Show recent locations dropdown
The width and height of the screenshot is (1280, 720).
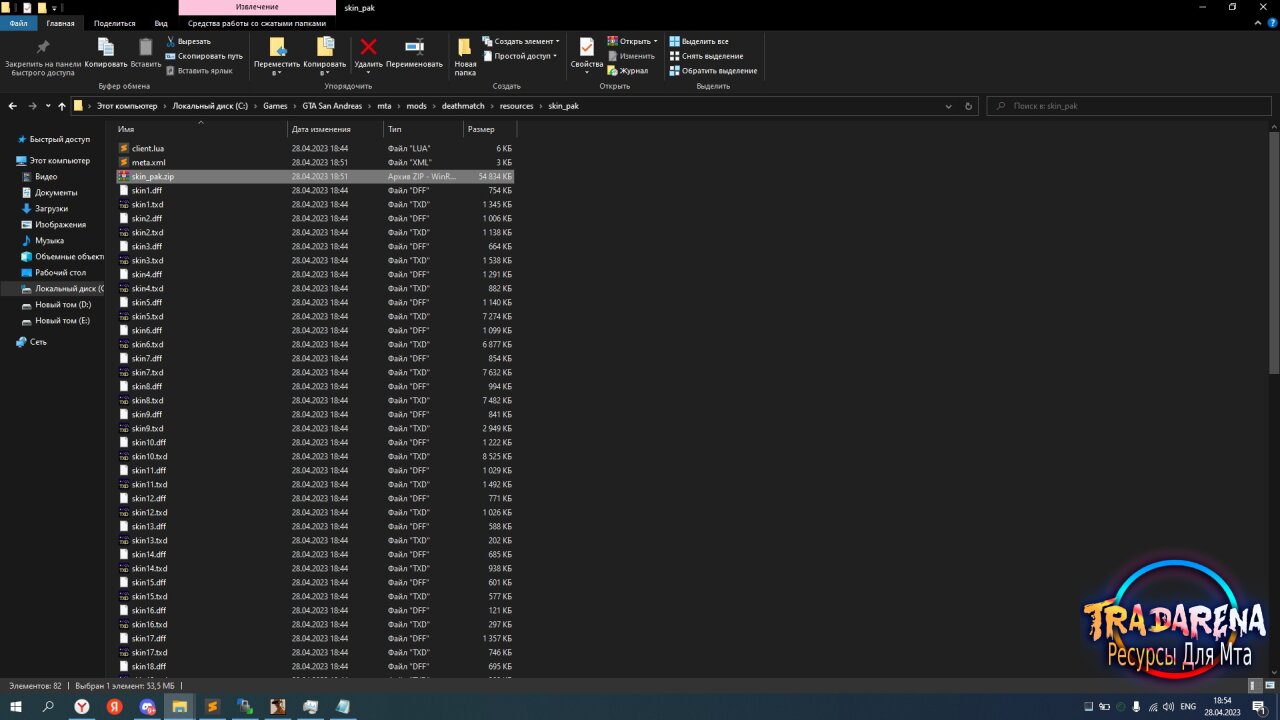tap(47, 106)
